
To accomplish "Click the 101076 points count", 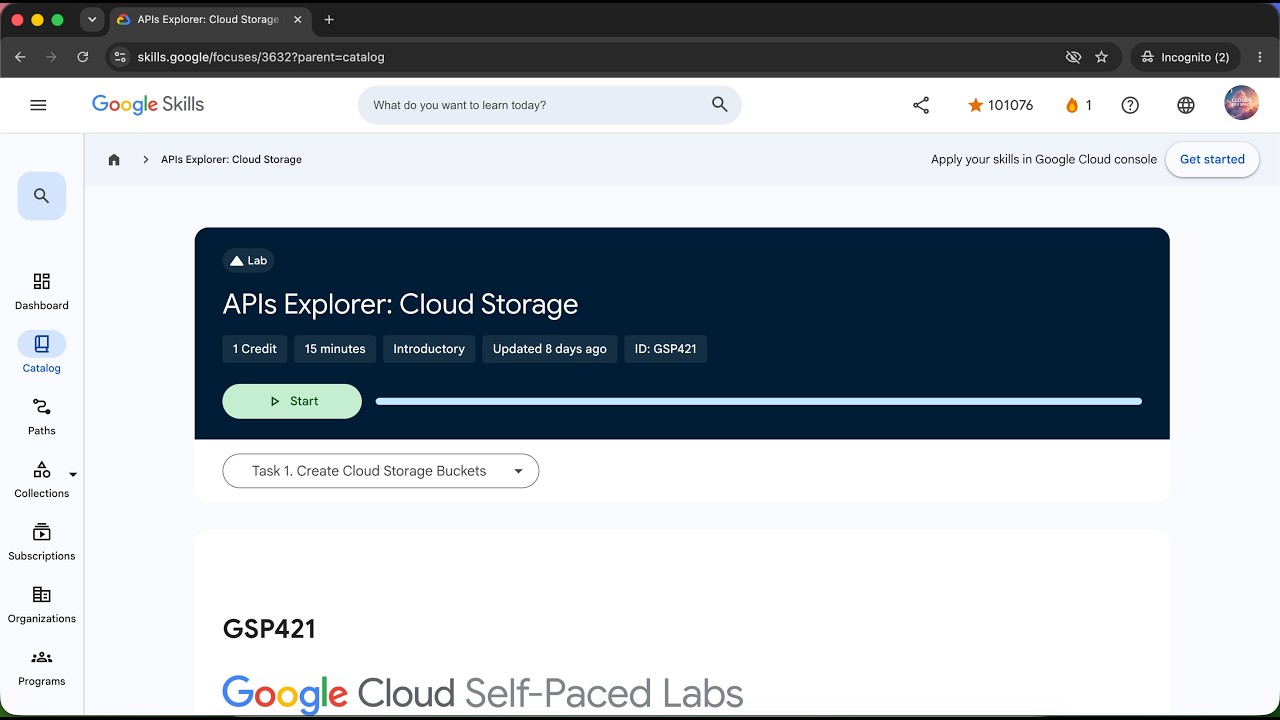I will pos(1010,105).
